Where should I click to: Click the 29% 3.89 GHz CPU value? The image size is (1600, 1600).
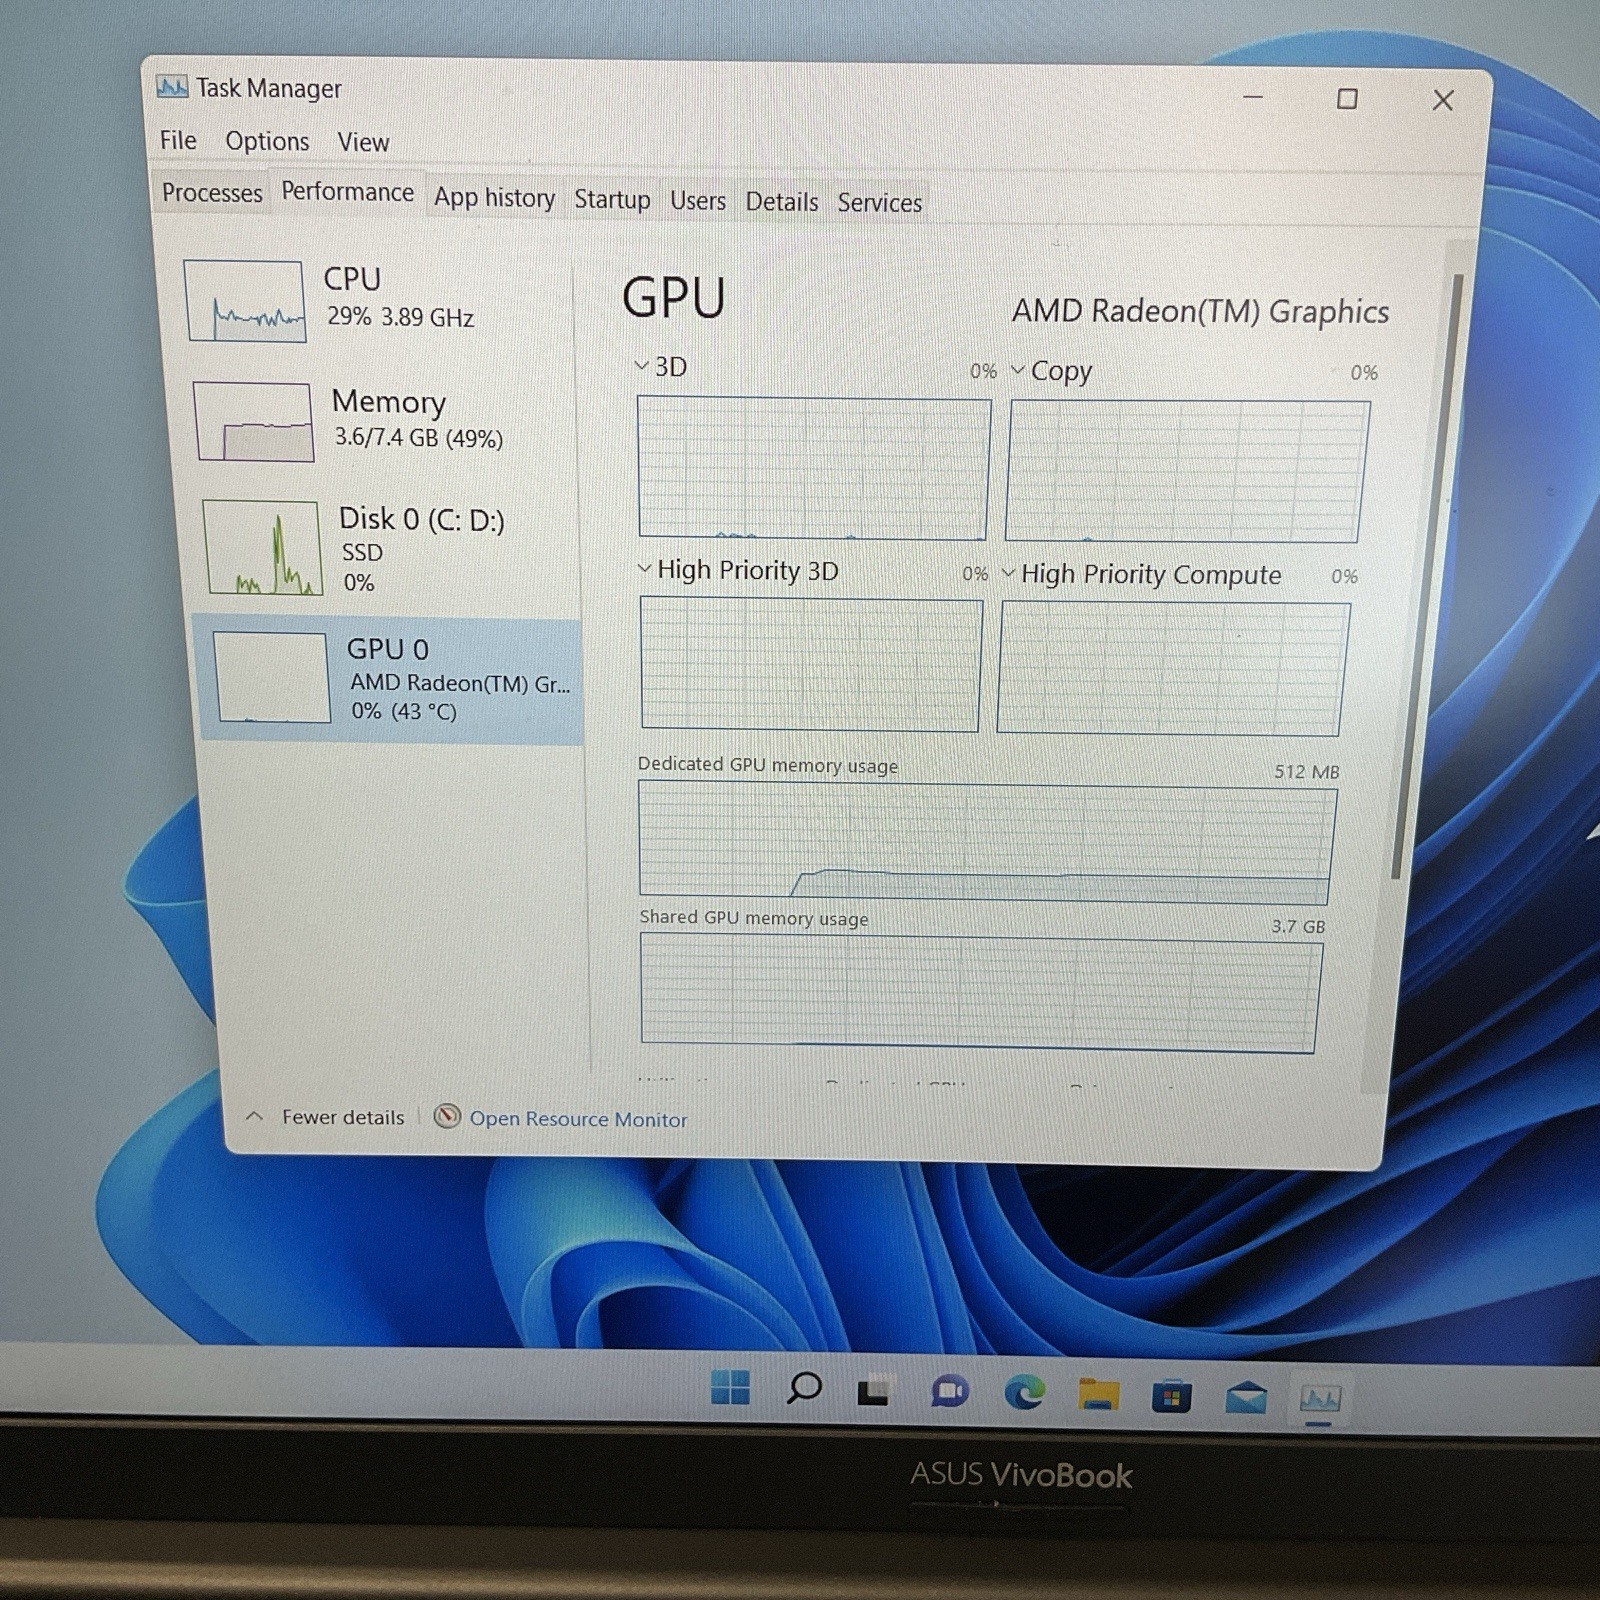tap(400, 316)
